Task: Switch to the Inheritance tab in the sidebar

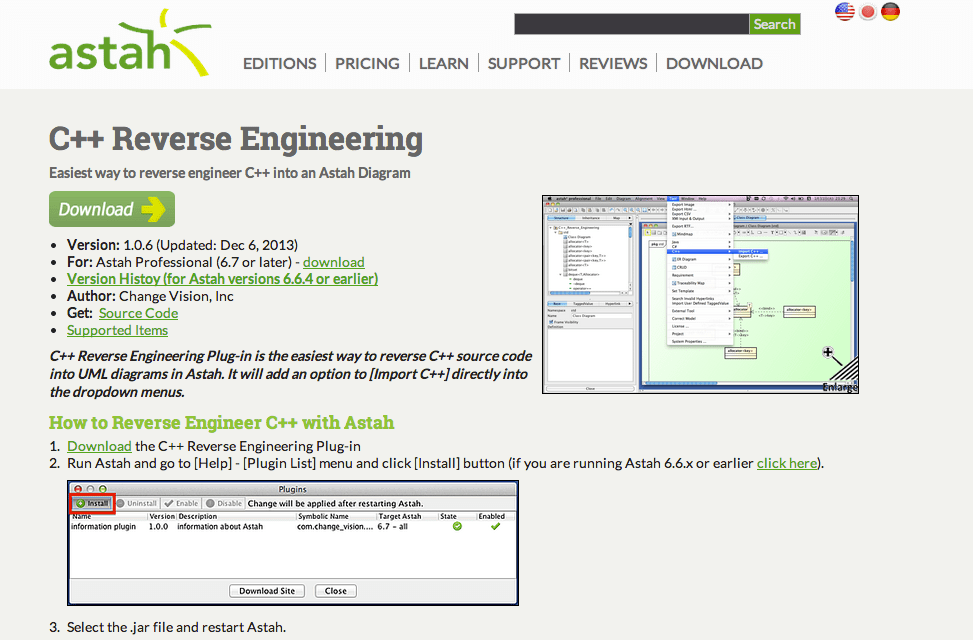Action: (x=589, y=218)
